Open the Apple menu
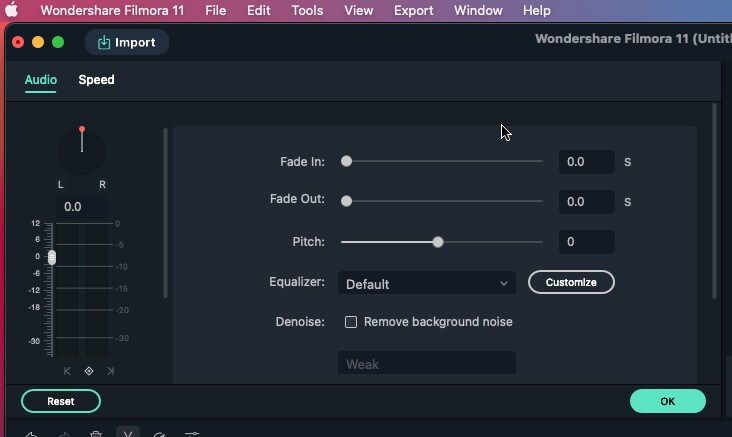This screenshot has width=732, height=437. click(11, 10)
